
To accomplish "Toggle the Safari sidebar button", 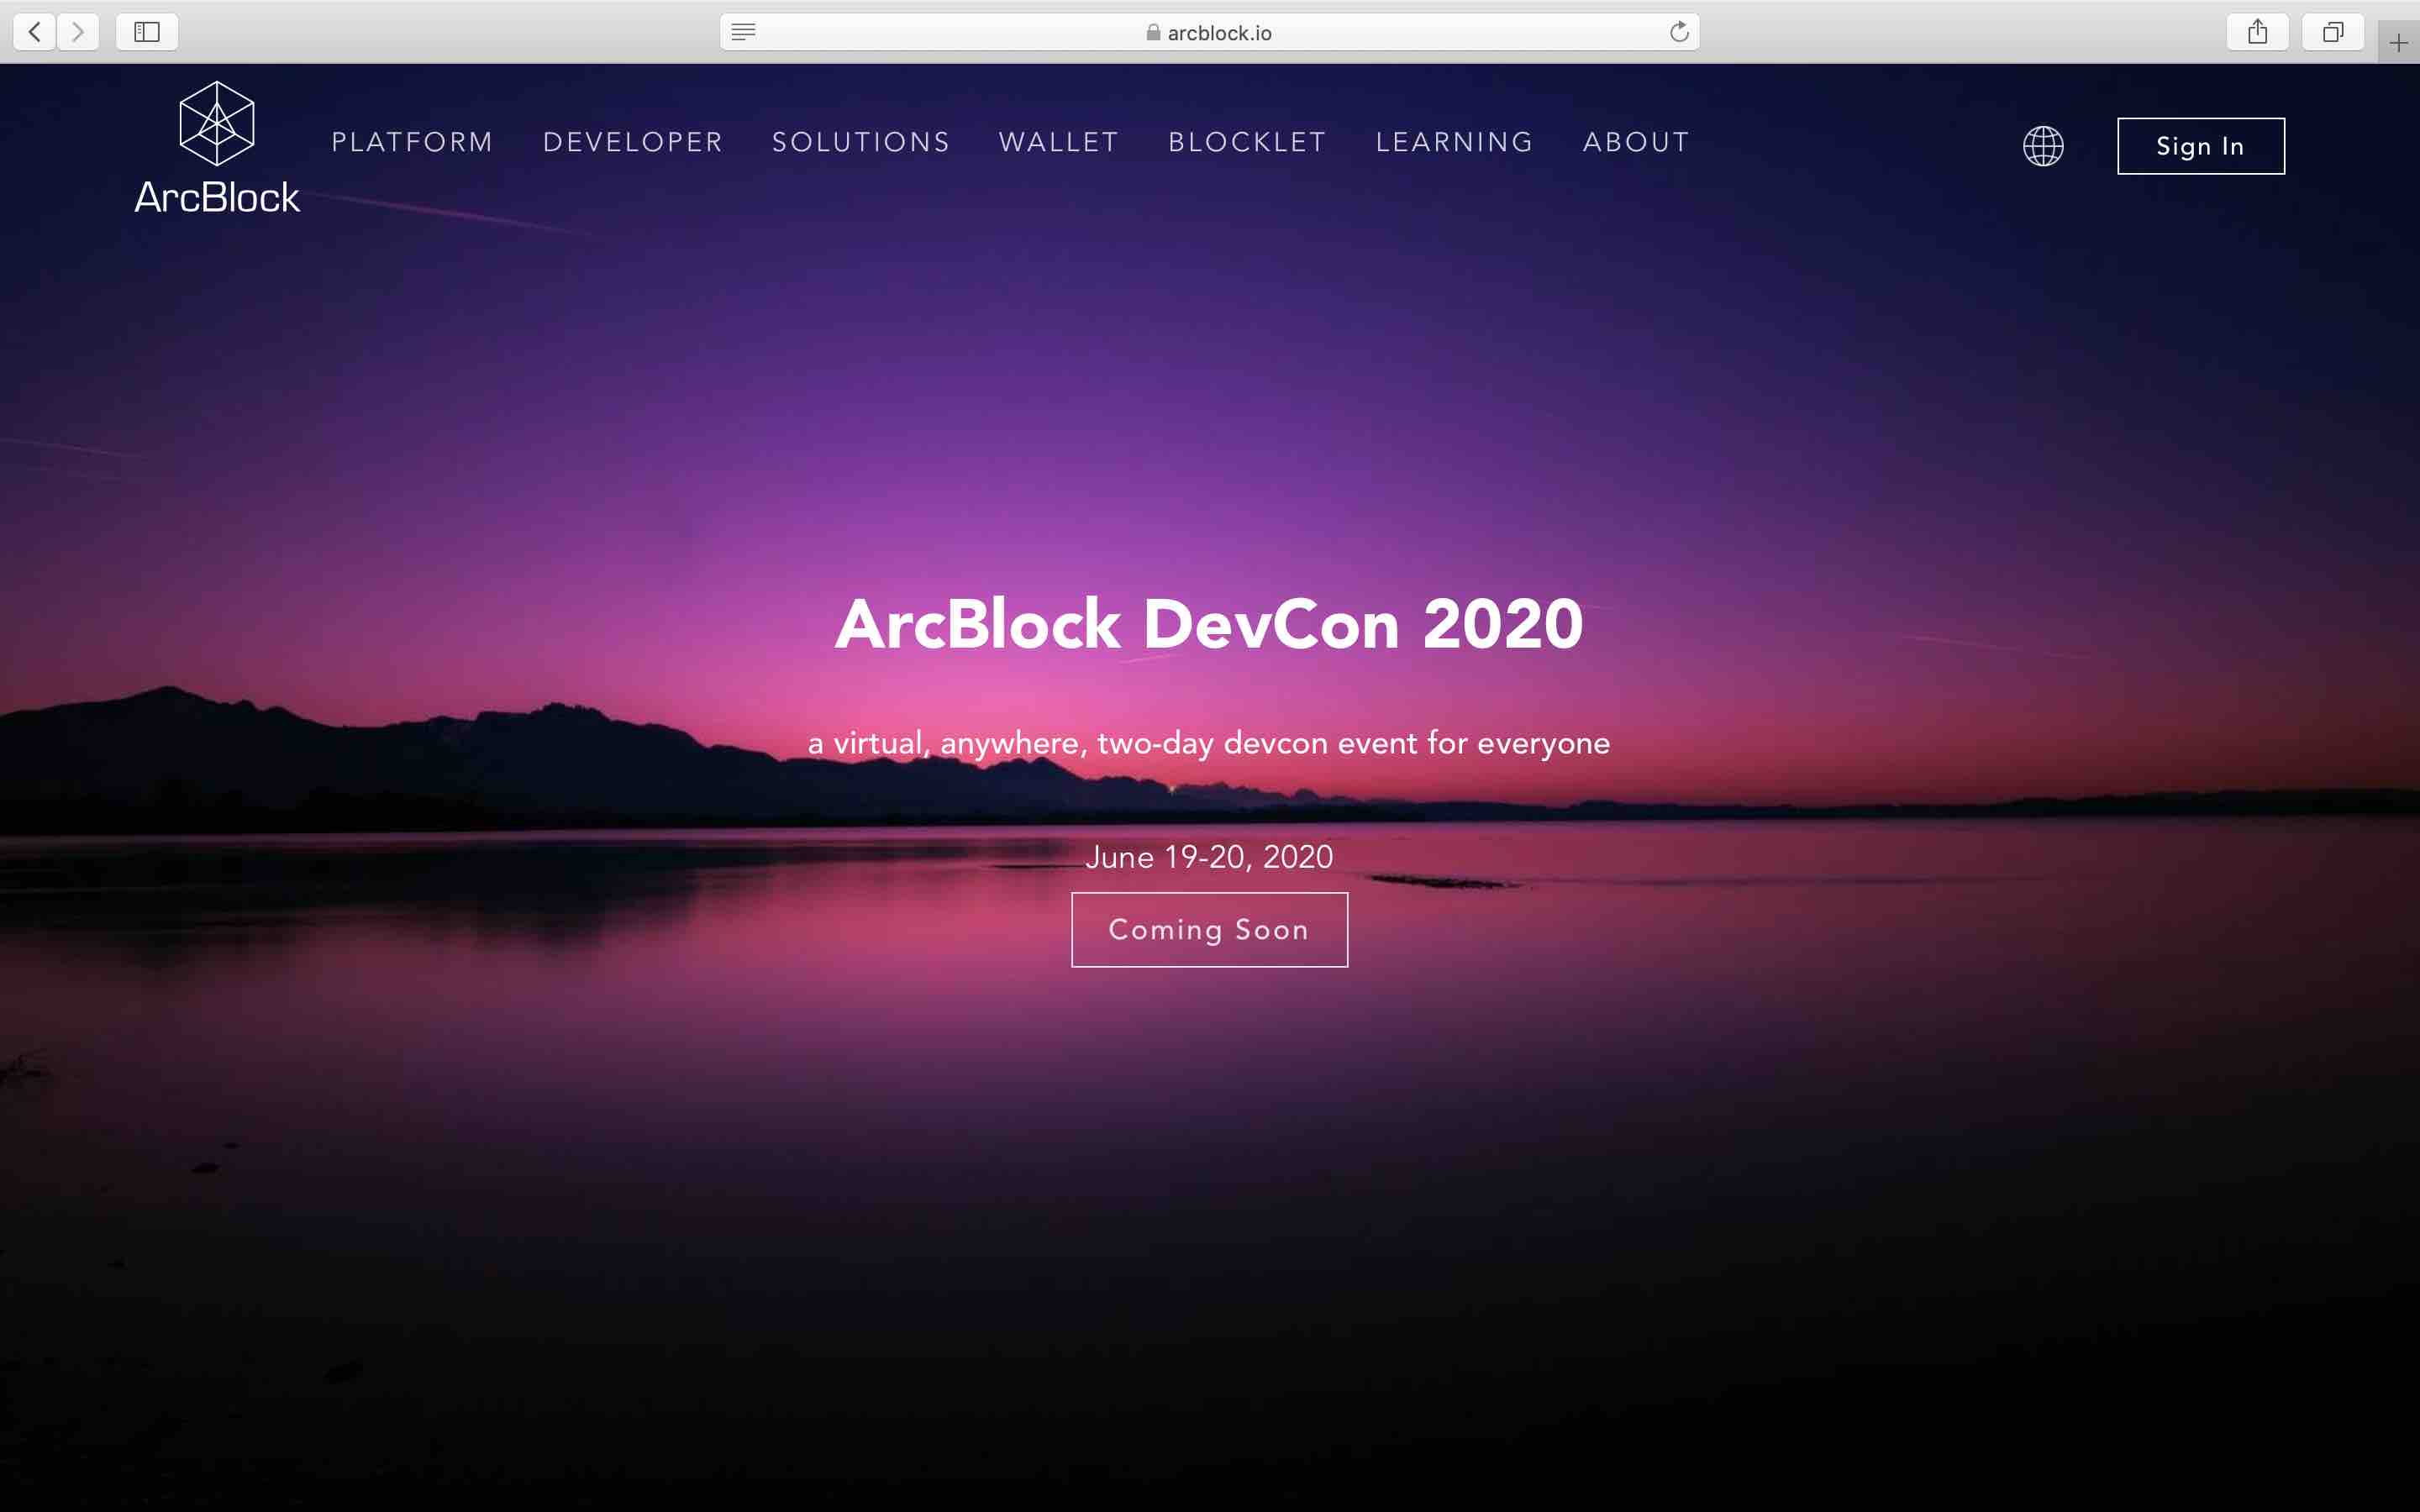I will (x=147, y=32).
